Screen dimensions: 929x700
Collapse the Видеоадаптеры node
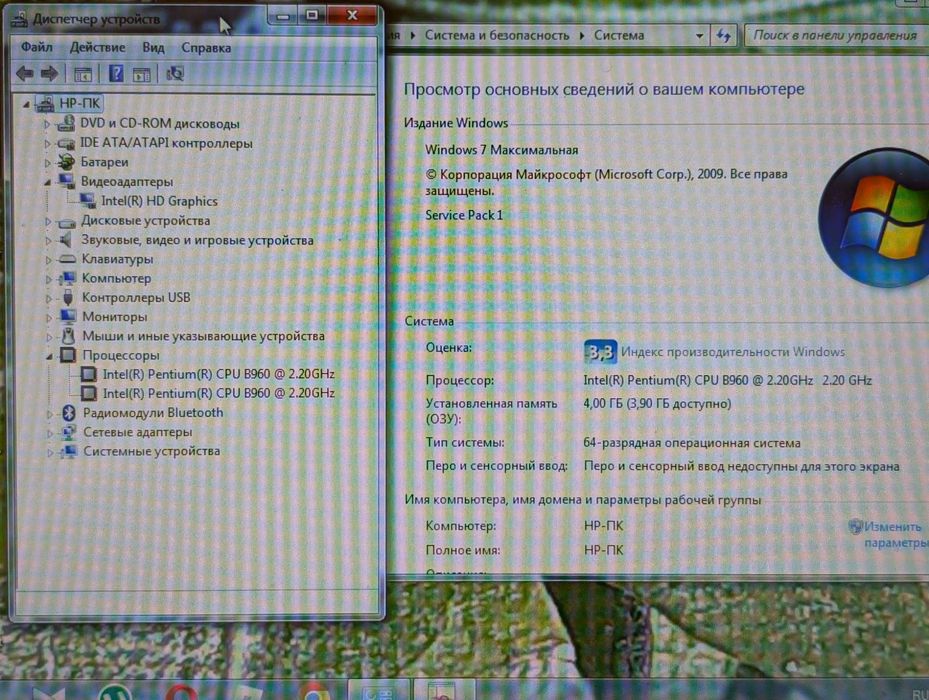click(47, 183)
